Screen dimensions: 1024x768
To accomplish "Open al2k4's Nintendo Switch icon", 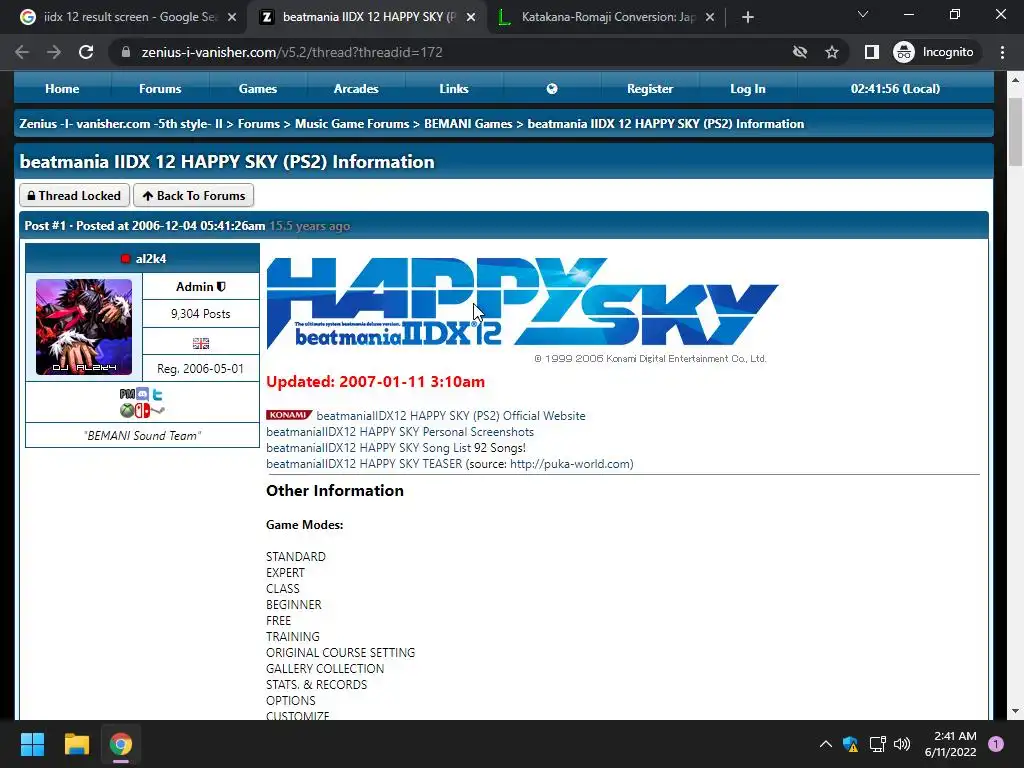I will [x=142, y=410].
